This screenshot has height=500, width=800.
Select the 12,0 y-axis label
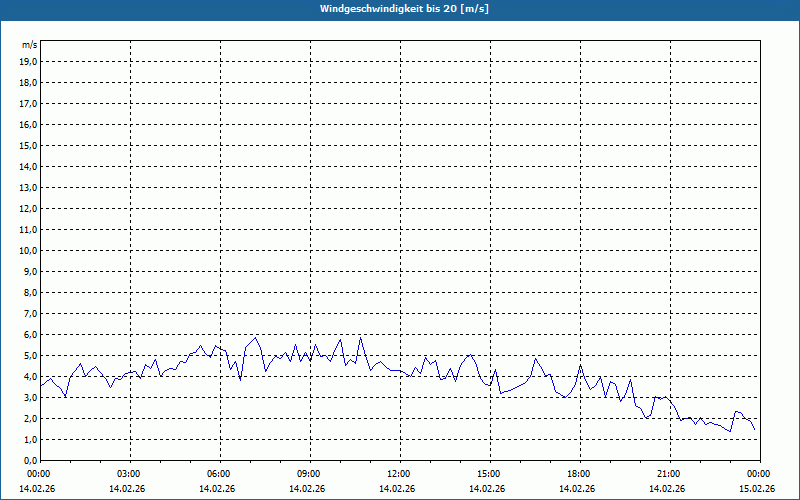coord(29,209)
